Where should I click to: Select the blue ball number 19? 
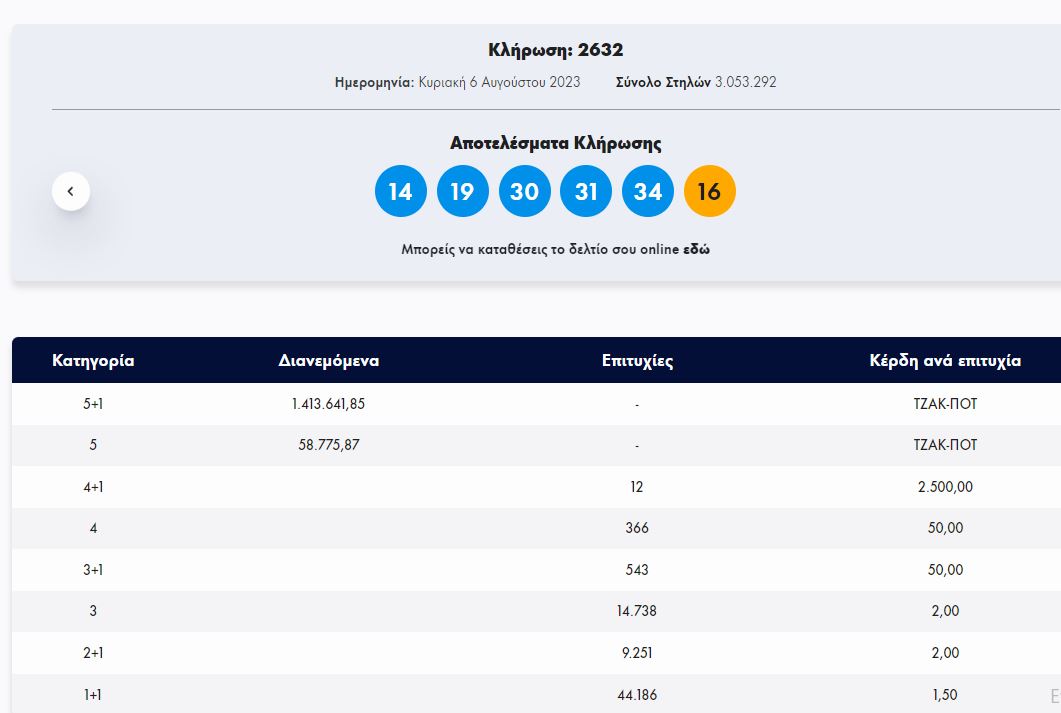pyautogui.click(x=462, y=191)
